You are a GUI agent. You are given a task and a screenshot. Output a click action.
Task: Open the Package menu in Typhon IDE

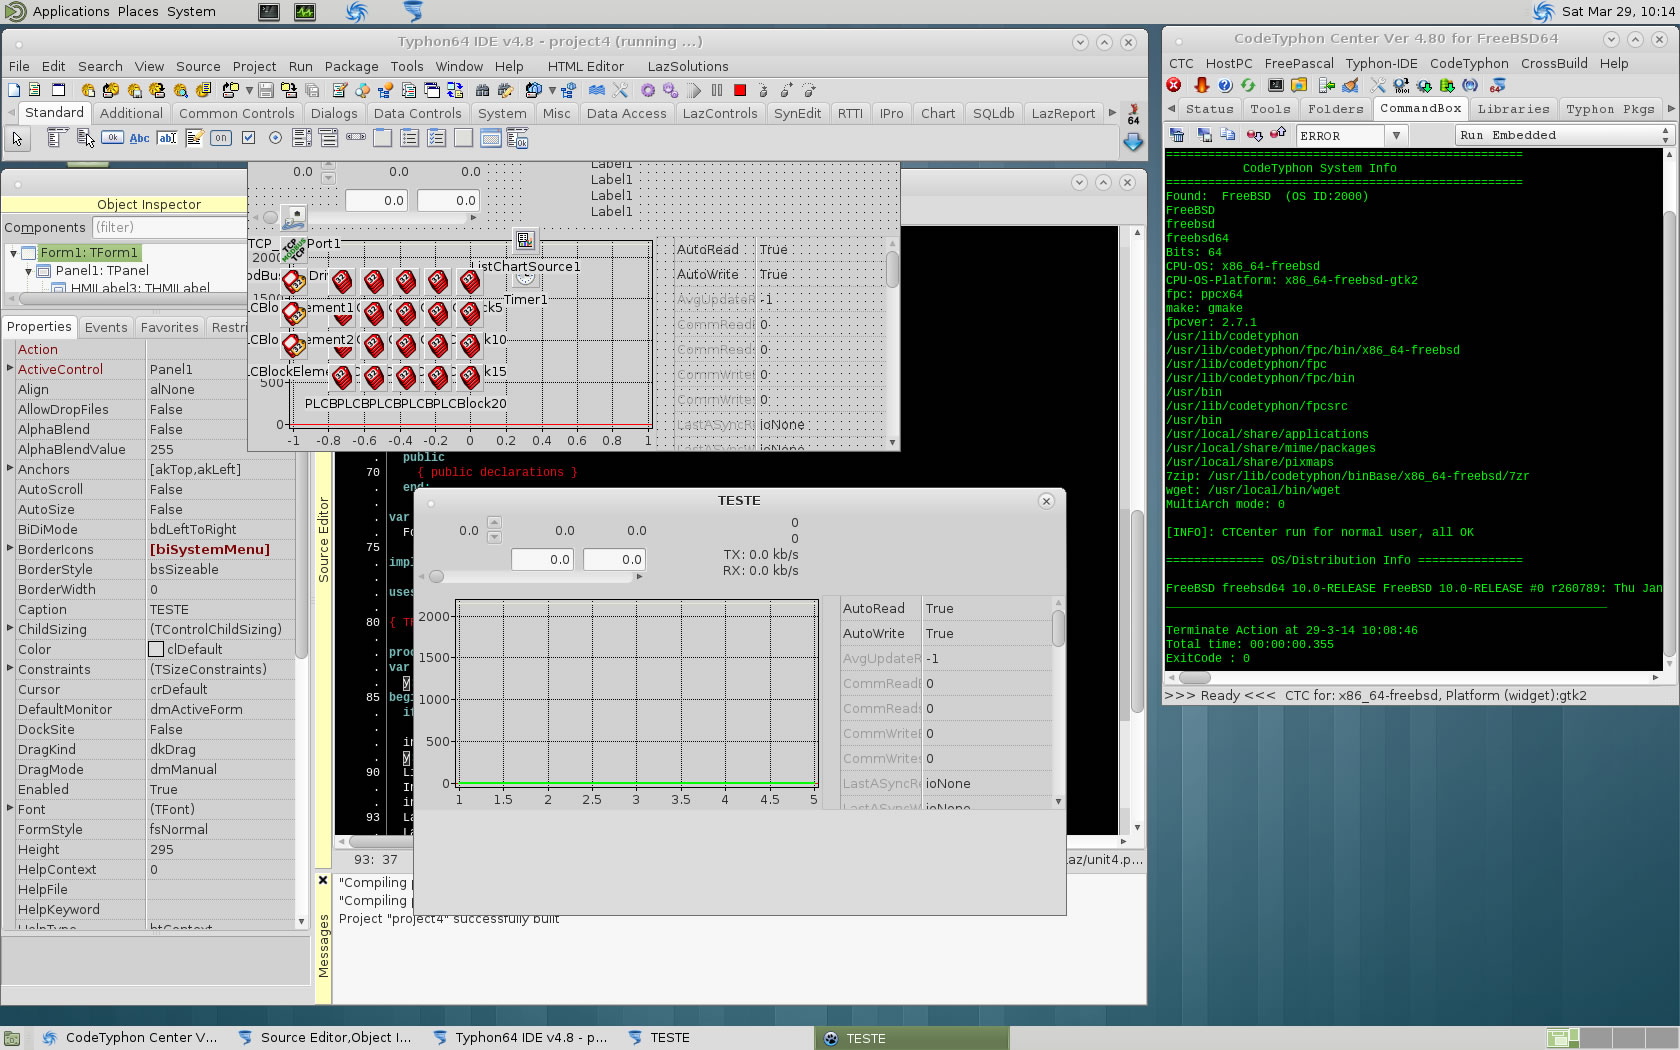click(x=351, y=66)
